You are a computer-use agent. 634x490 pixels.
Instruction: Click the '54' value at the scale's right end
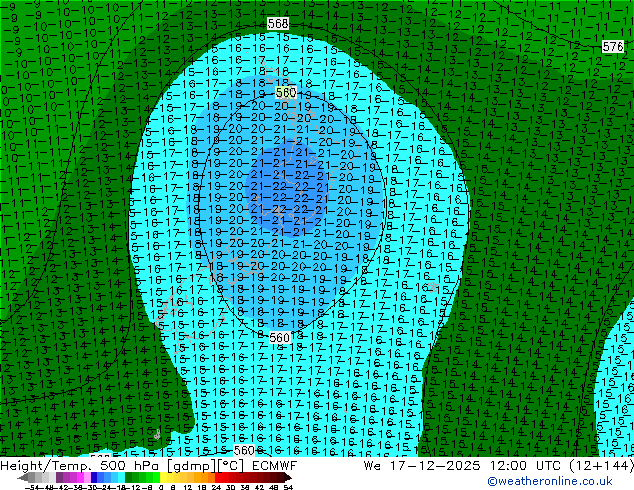pos(288,487)
